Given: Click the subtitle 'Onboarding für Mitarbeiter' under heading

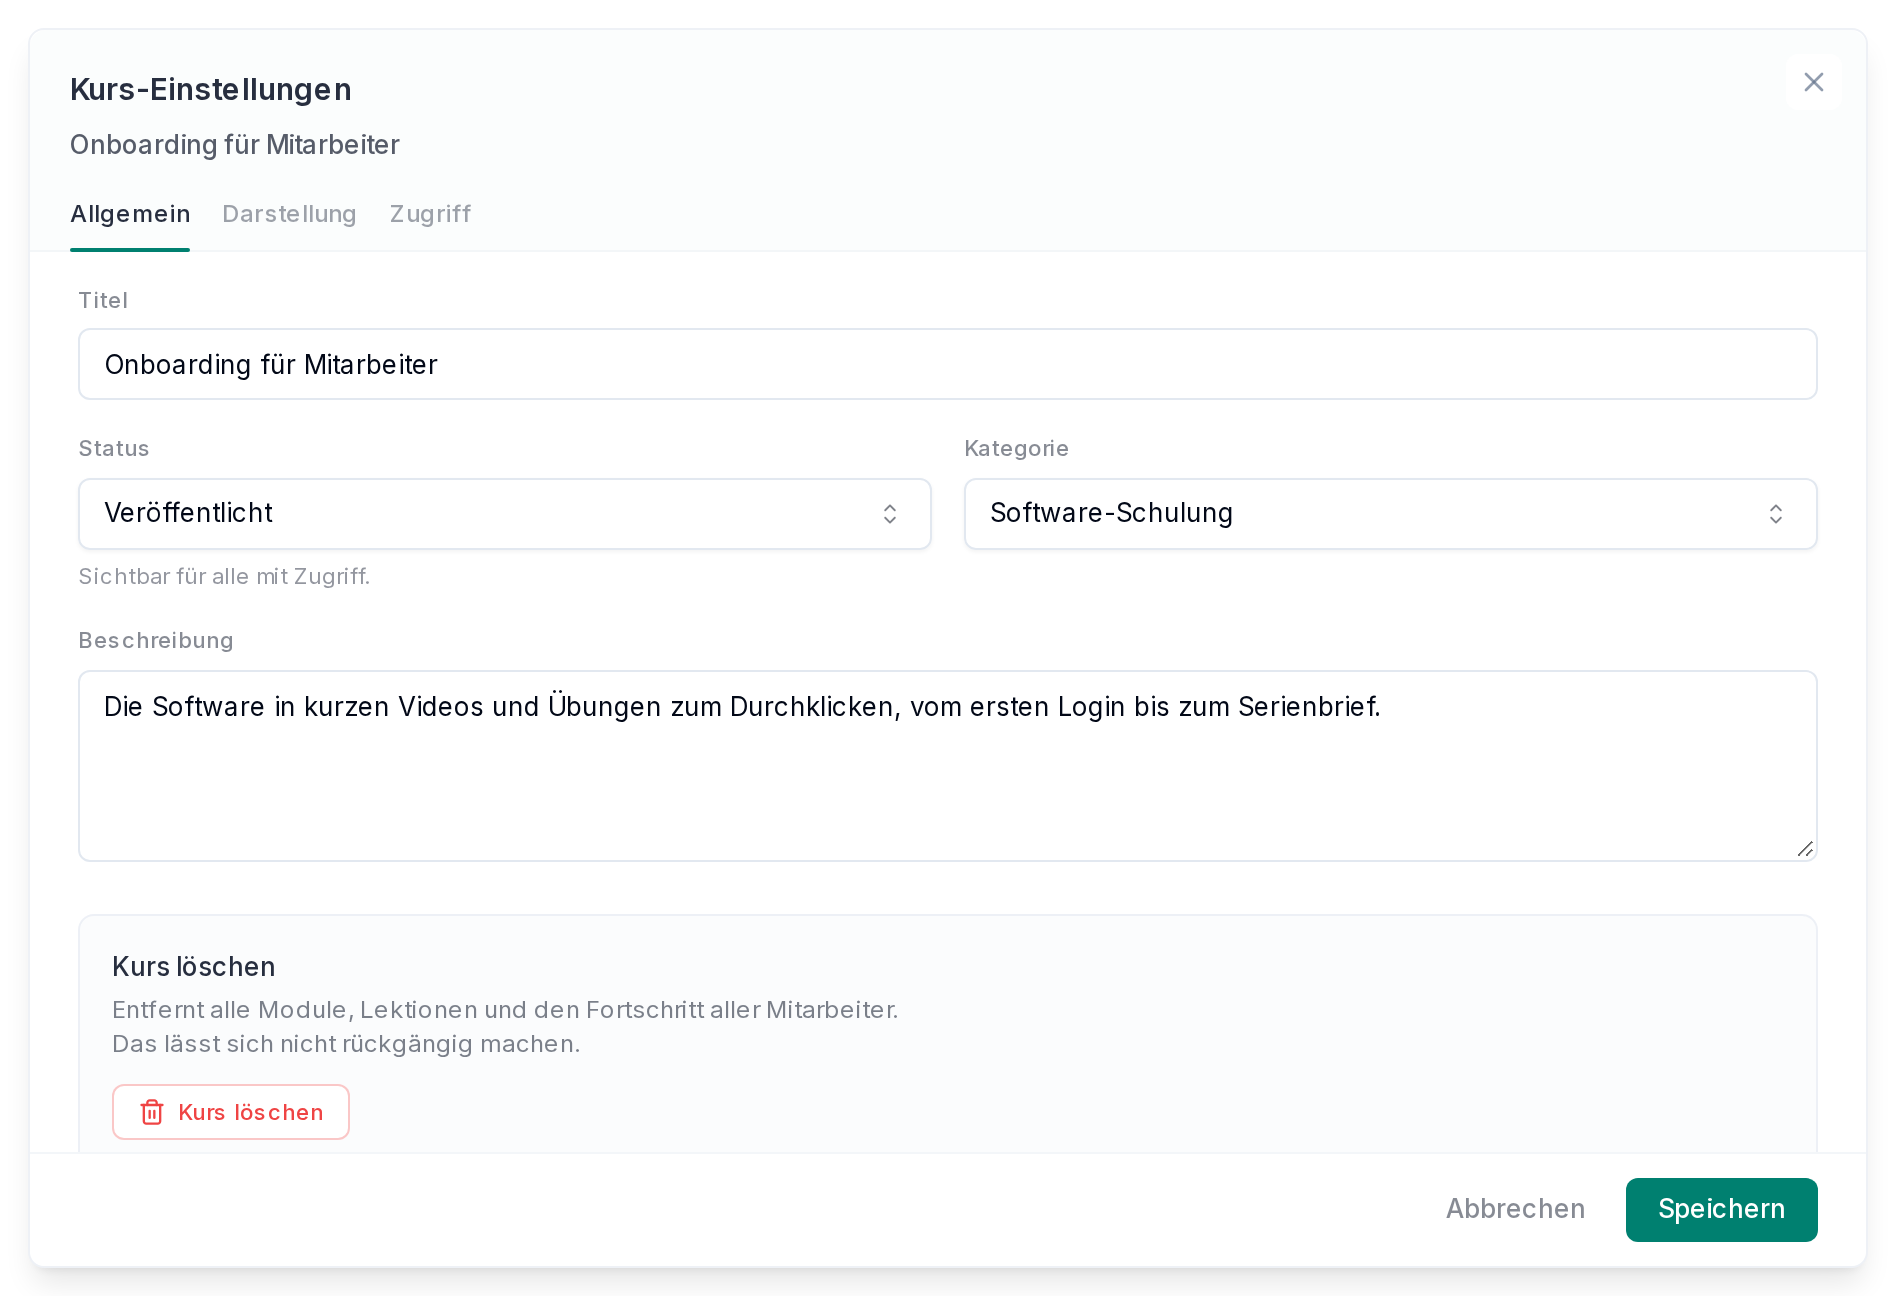Looking at the screenshot, I should 235,145.
